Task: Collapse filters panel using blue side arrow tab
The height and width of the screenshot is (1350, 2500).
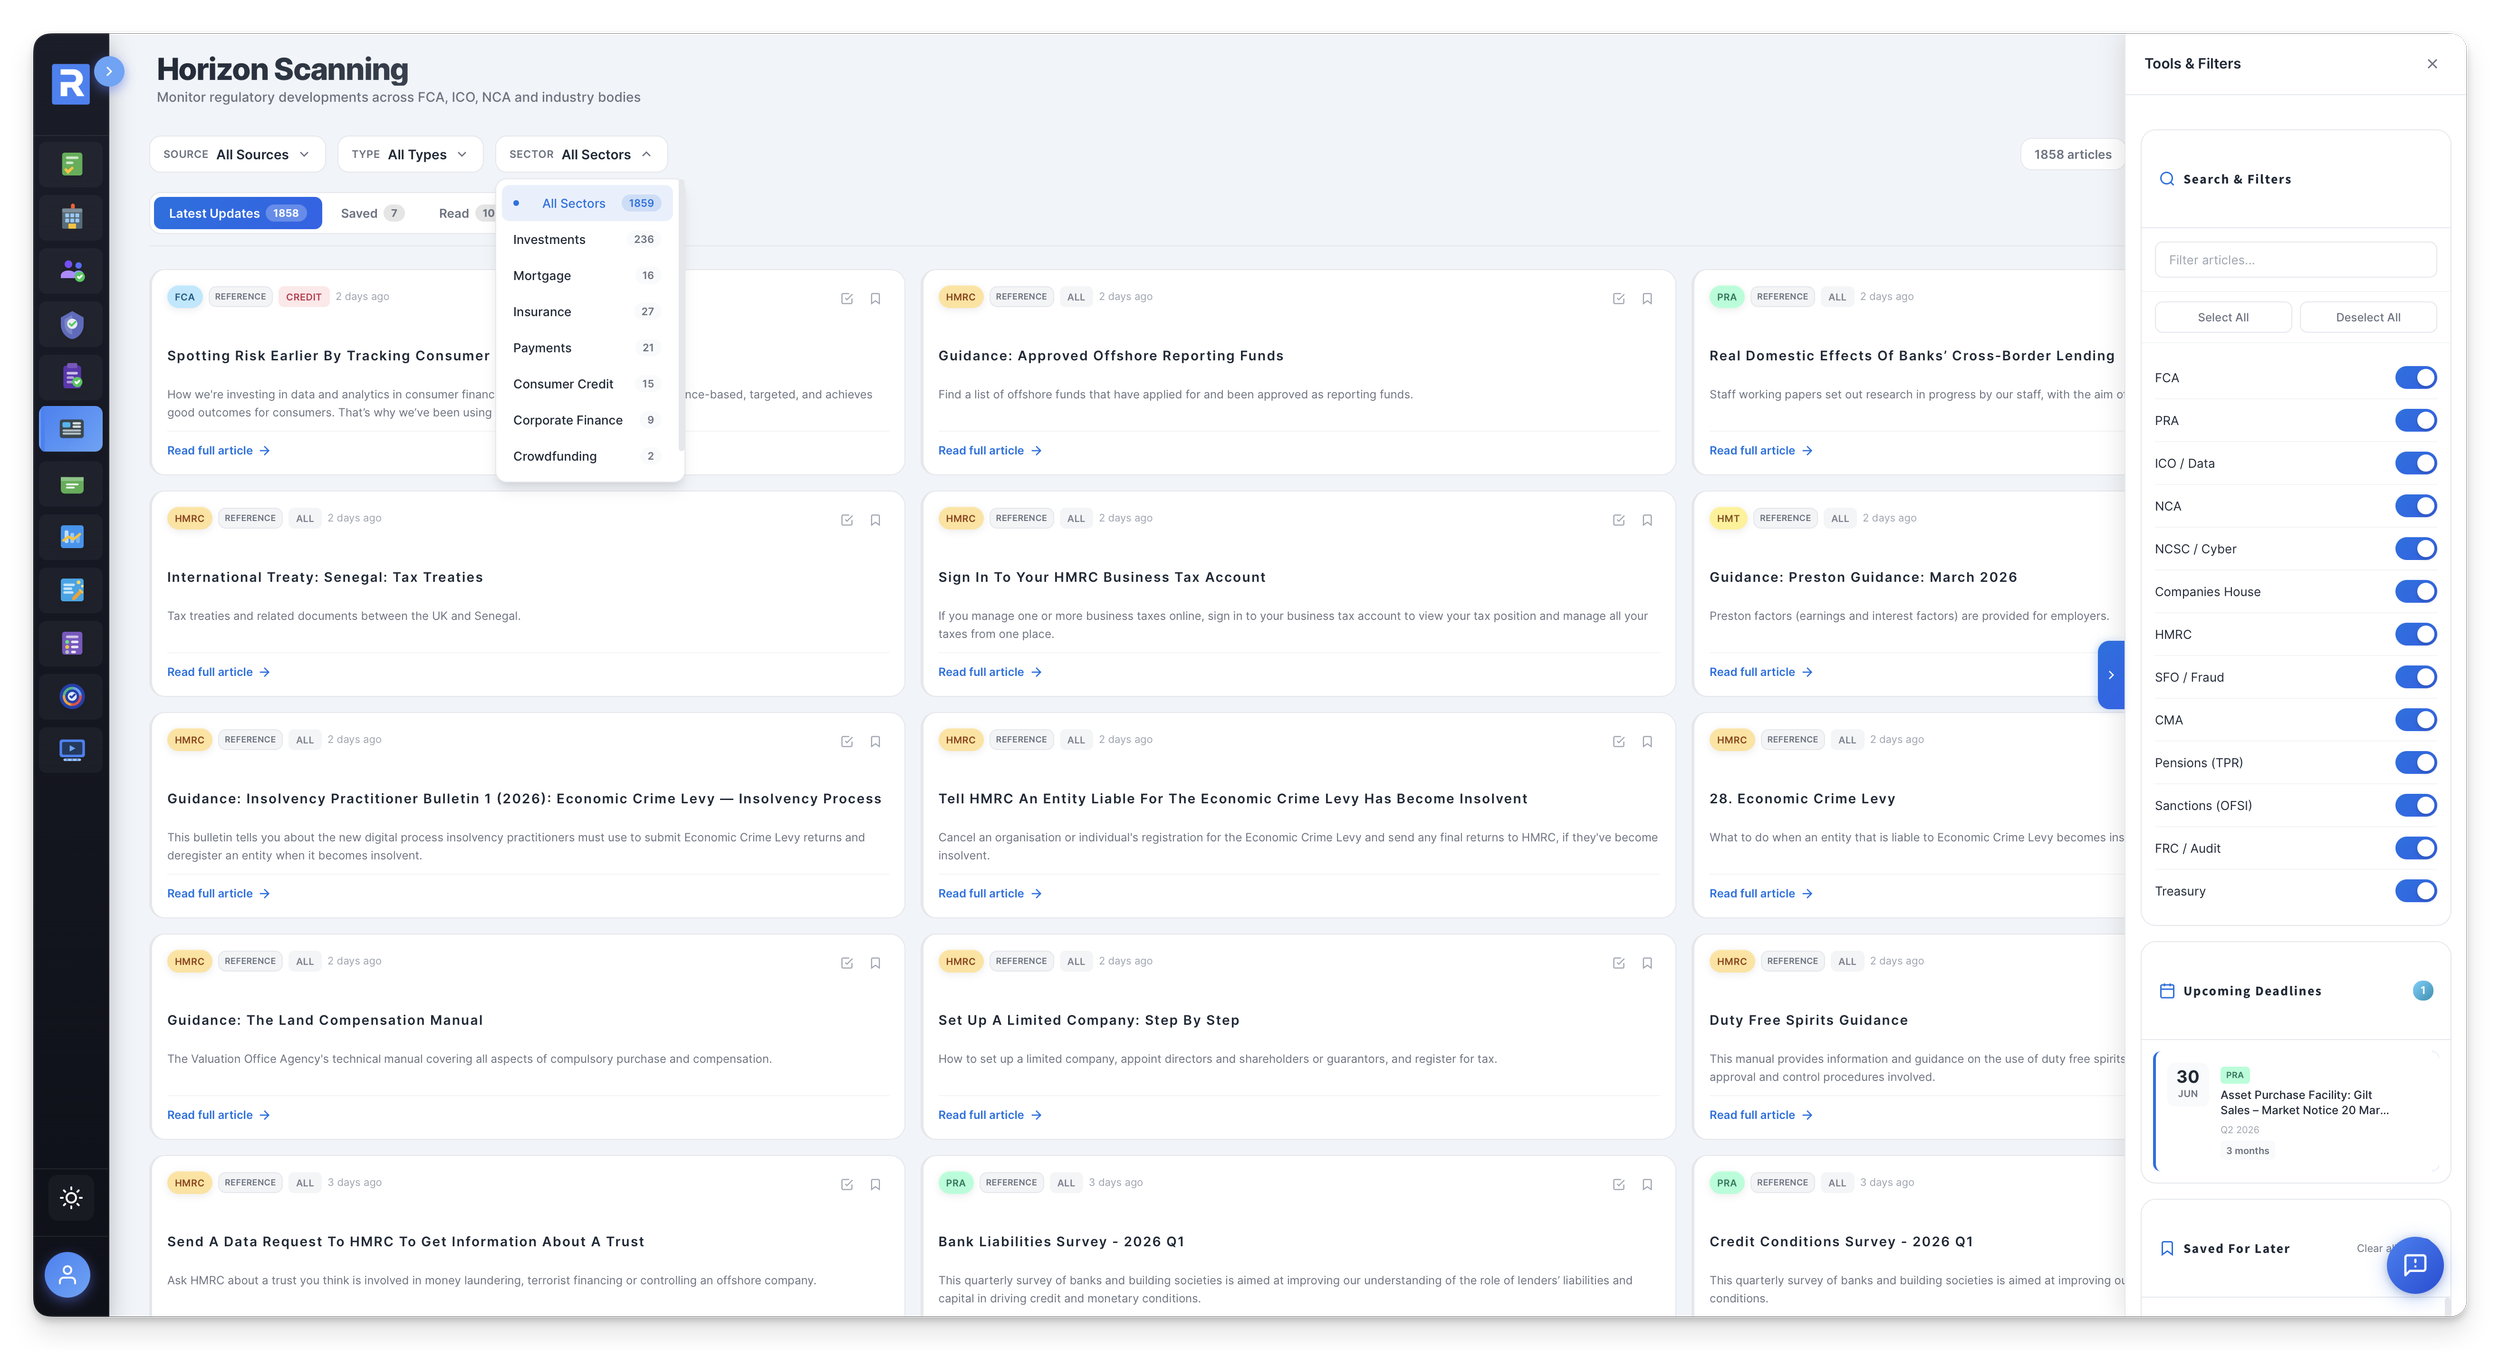Action: (x=2110, y=675)
